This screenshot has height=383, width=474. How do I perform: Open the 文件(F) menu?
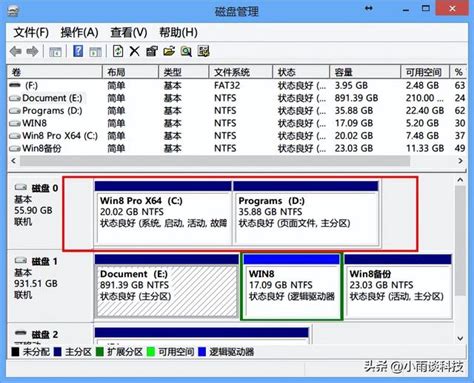[x=31, y=33]
